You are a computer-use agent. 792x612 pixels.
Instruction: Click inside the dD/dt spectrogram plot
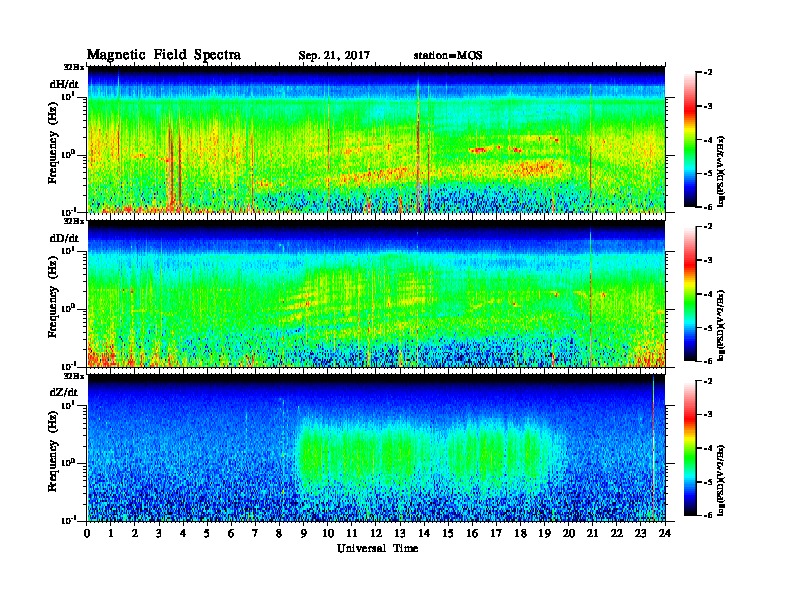tap(376, 293)
